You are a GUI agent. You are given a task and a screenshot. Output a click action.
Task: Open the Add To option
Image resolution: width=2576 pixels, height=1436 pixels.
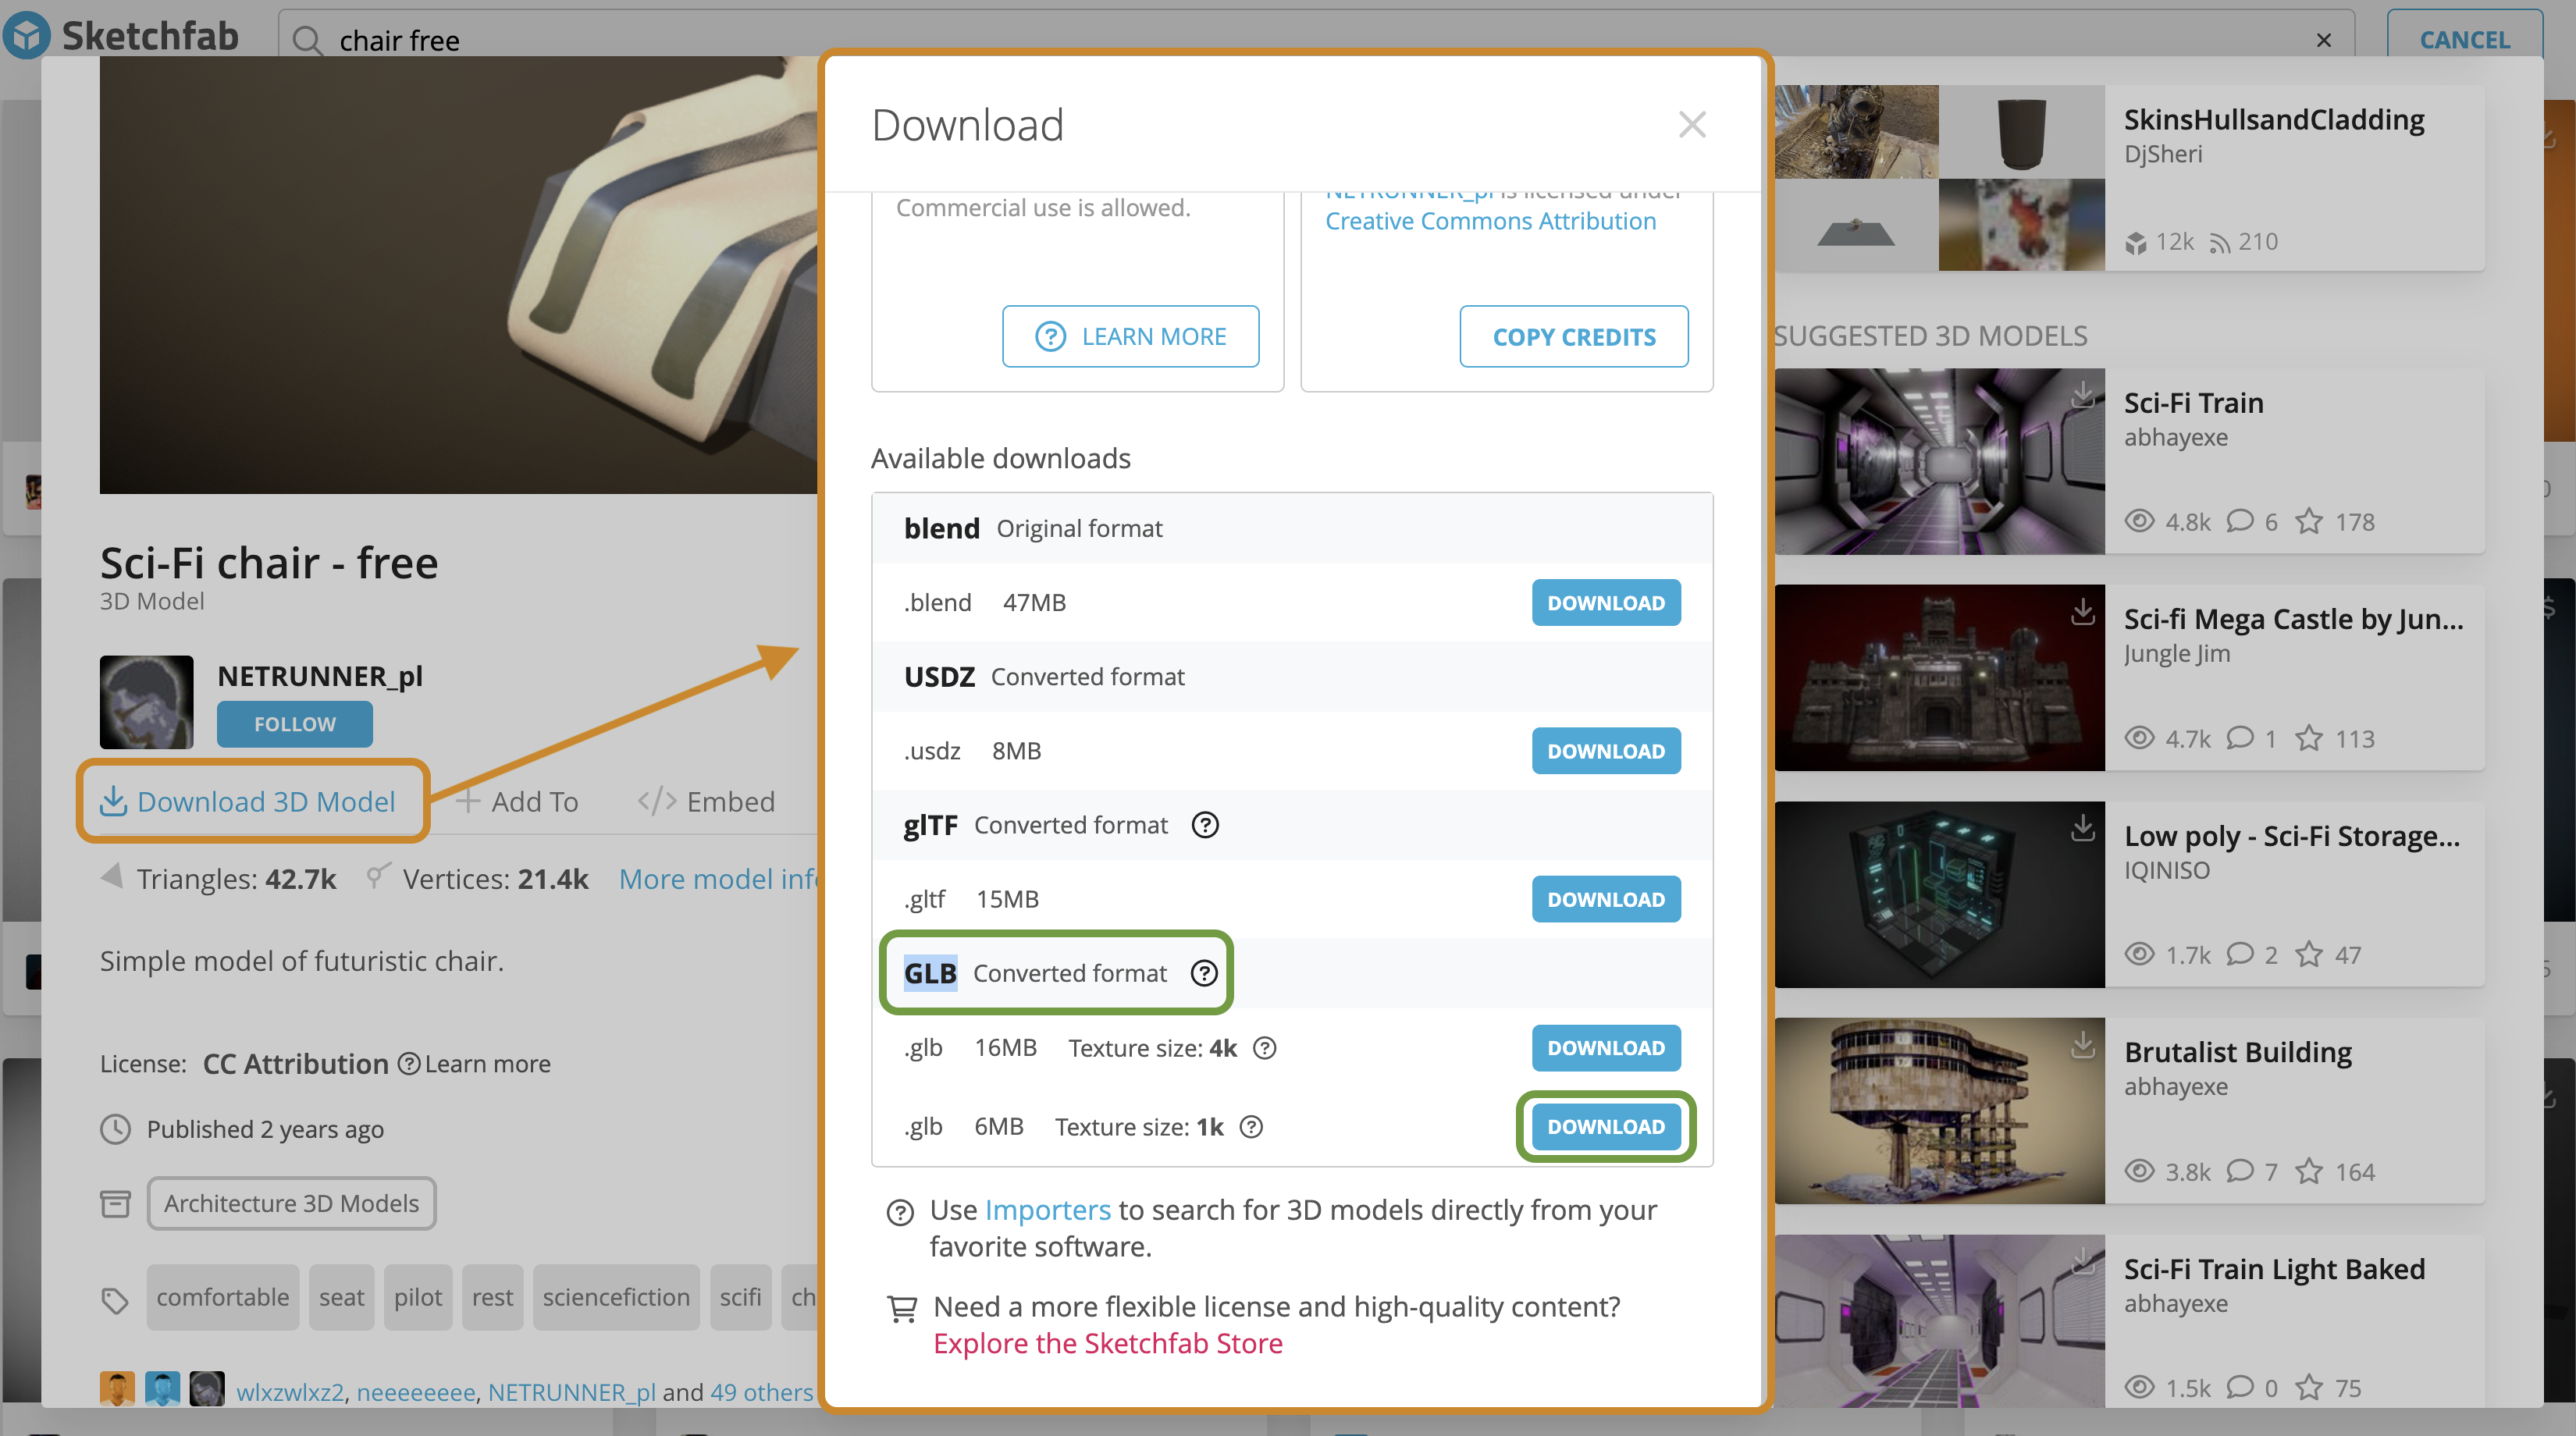click(x=517, y=801)
